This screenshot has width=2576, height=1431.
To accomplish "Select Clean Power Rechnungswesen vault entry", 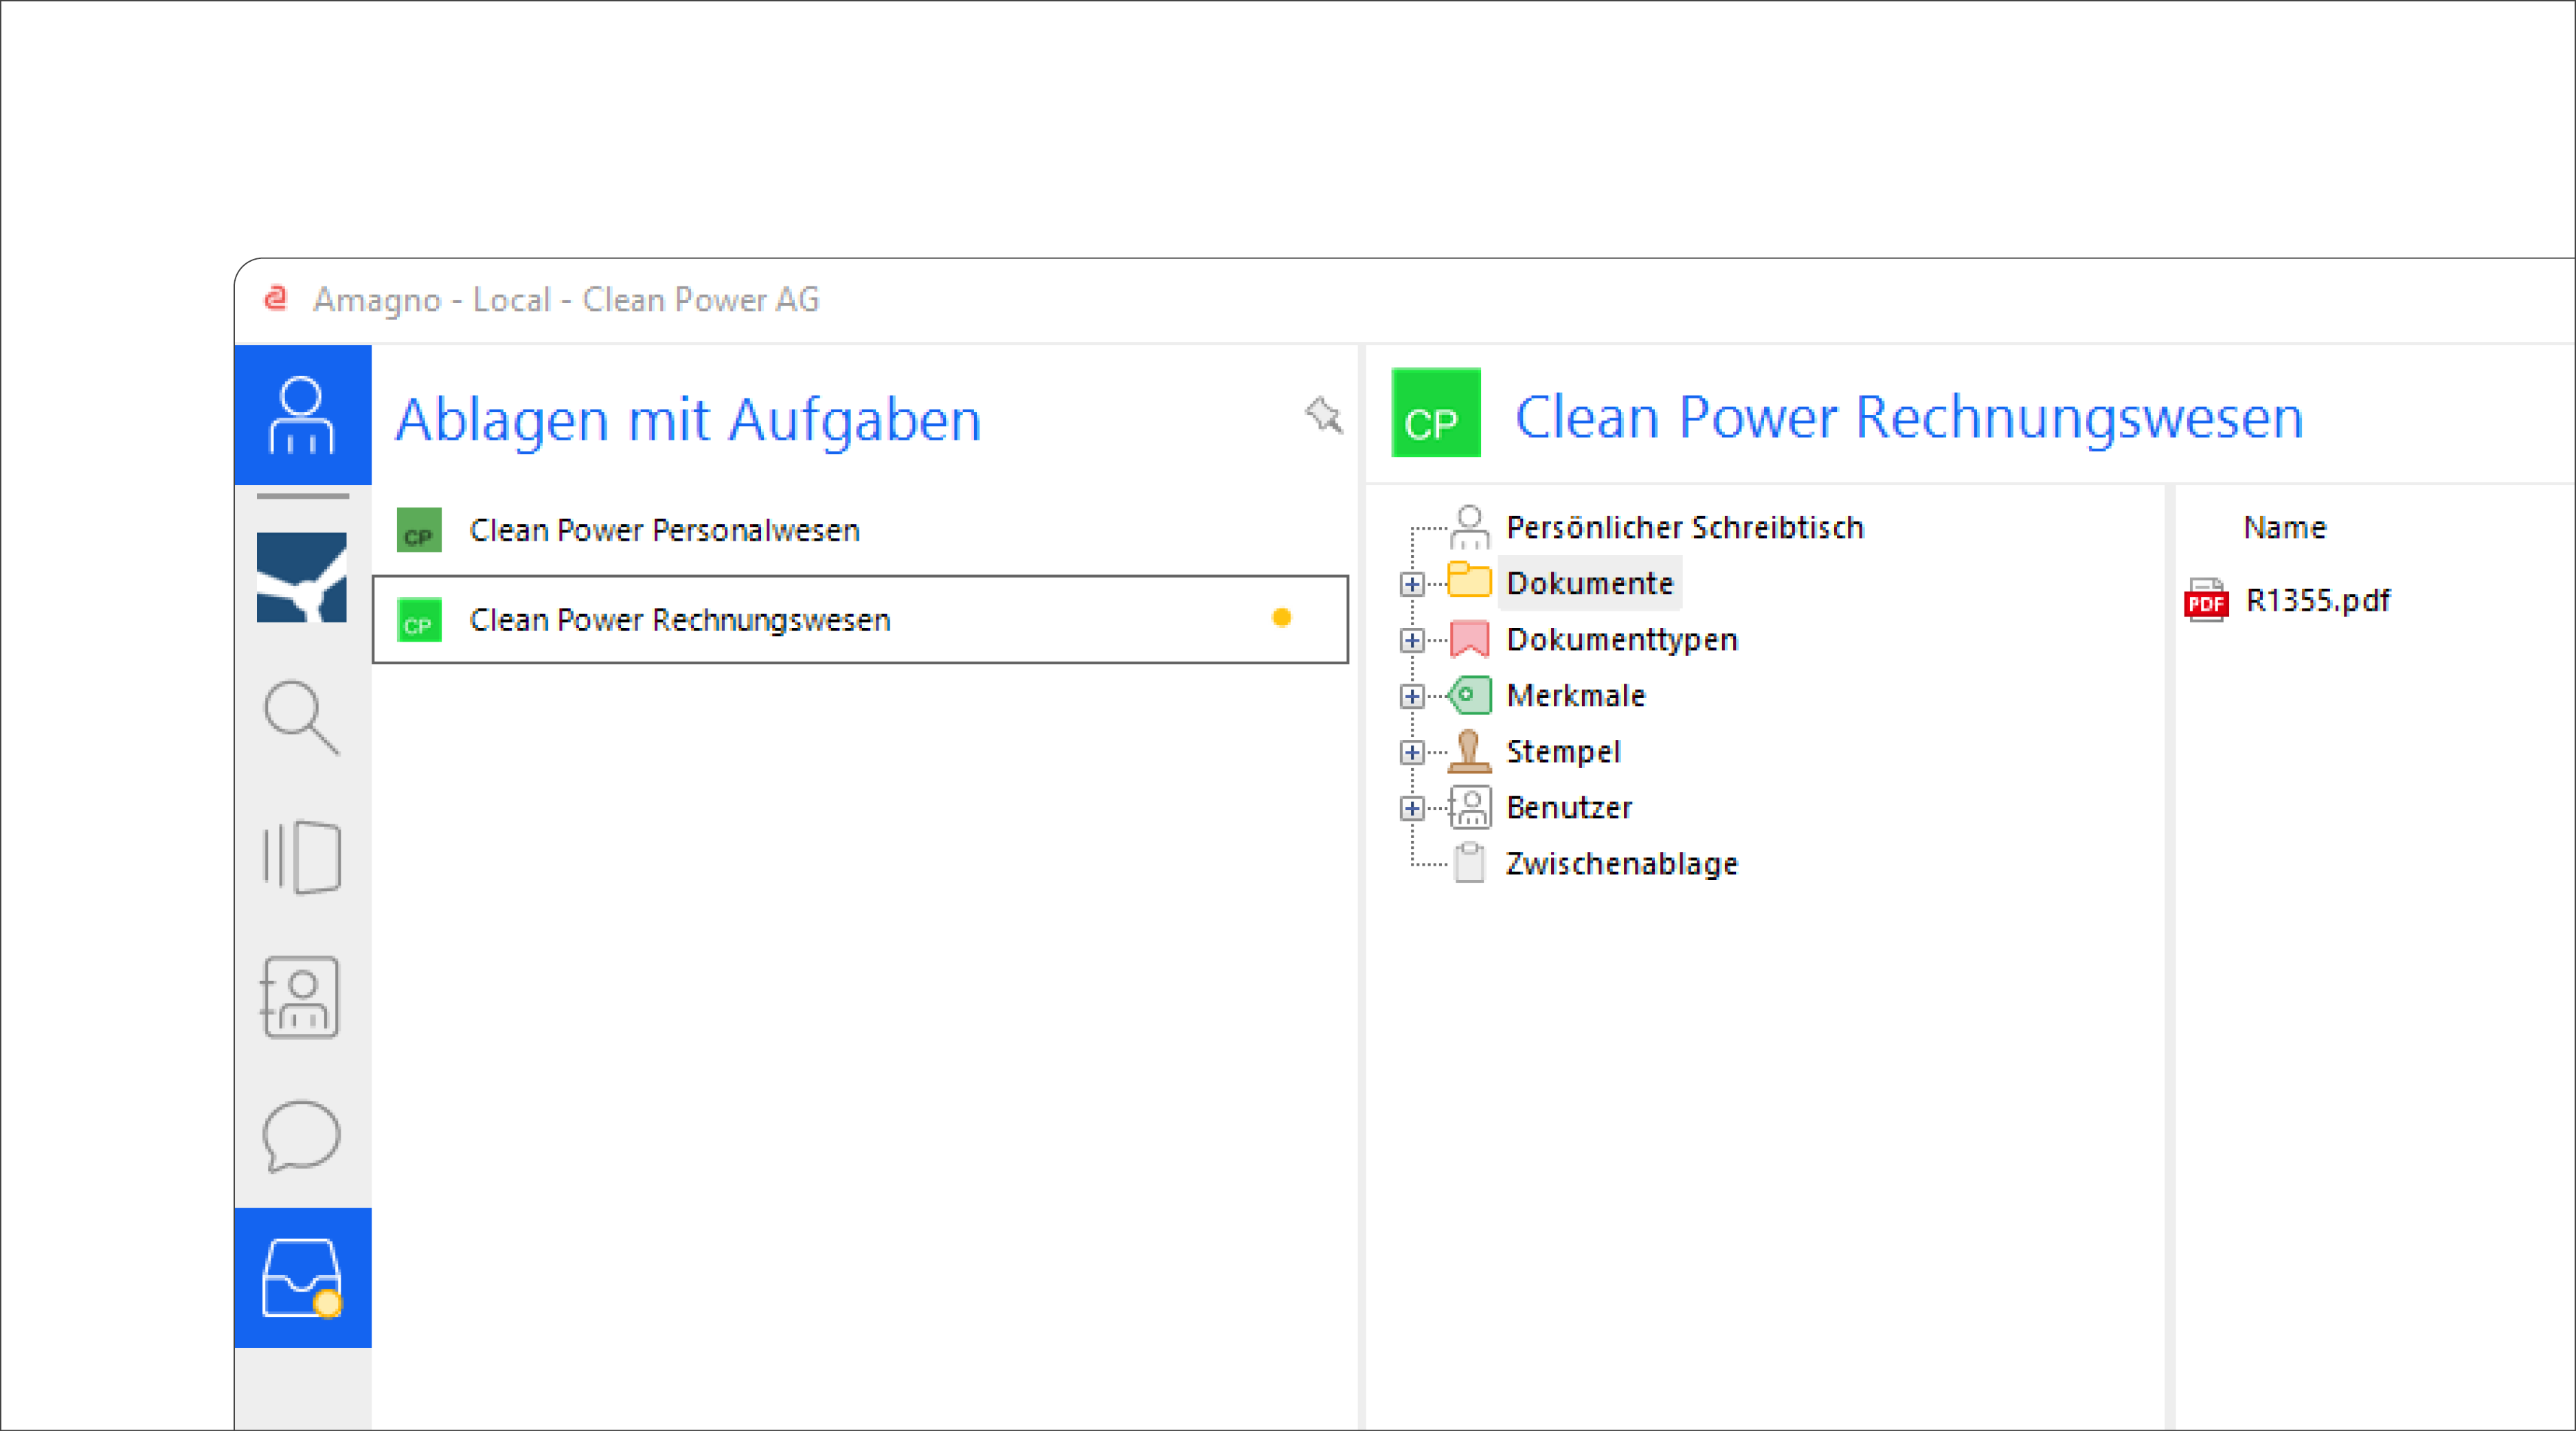I will pyautogui.click(x=860, y=619).
